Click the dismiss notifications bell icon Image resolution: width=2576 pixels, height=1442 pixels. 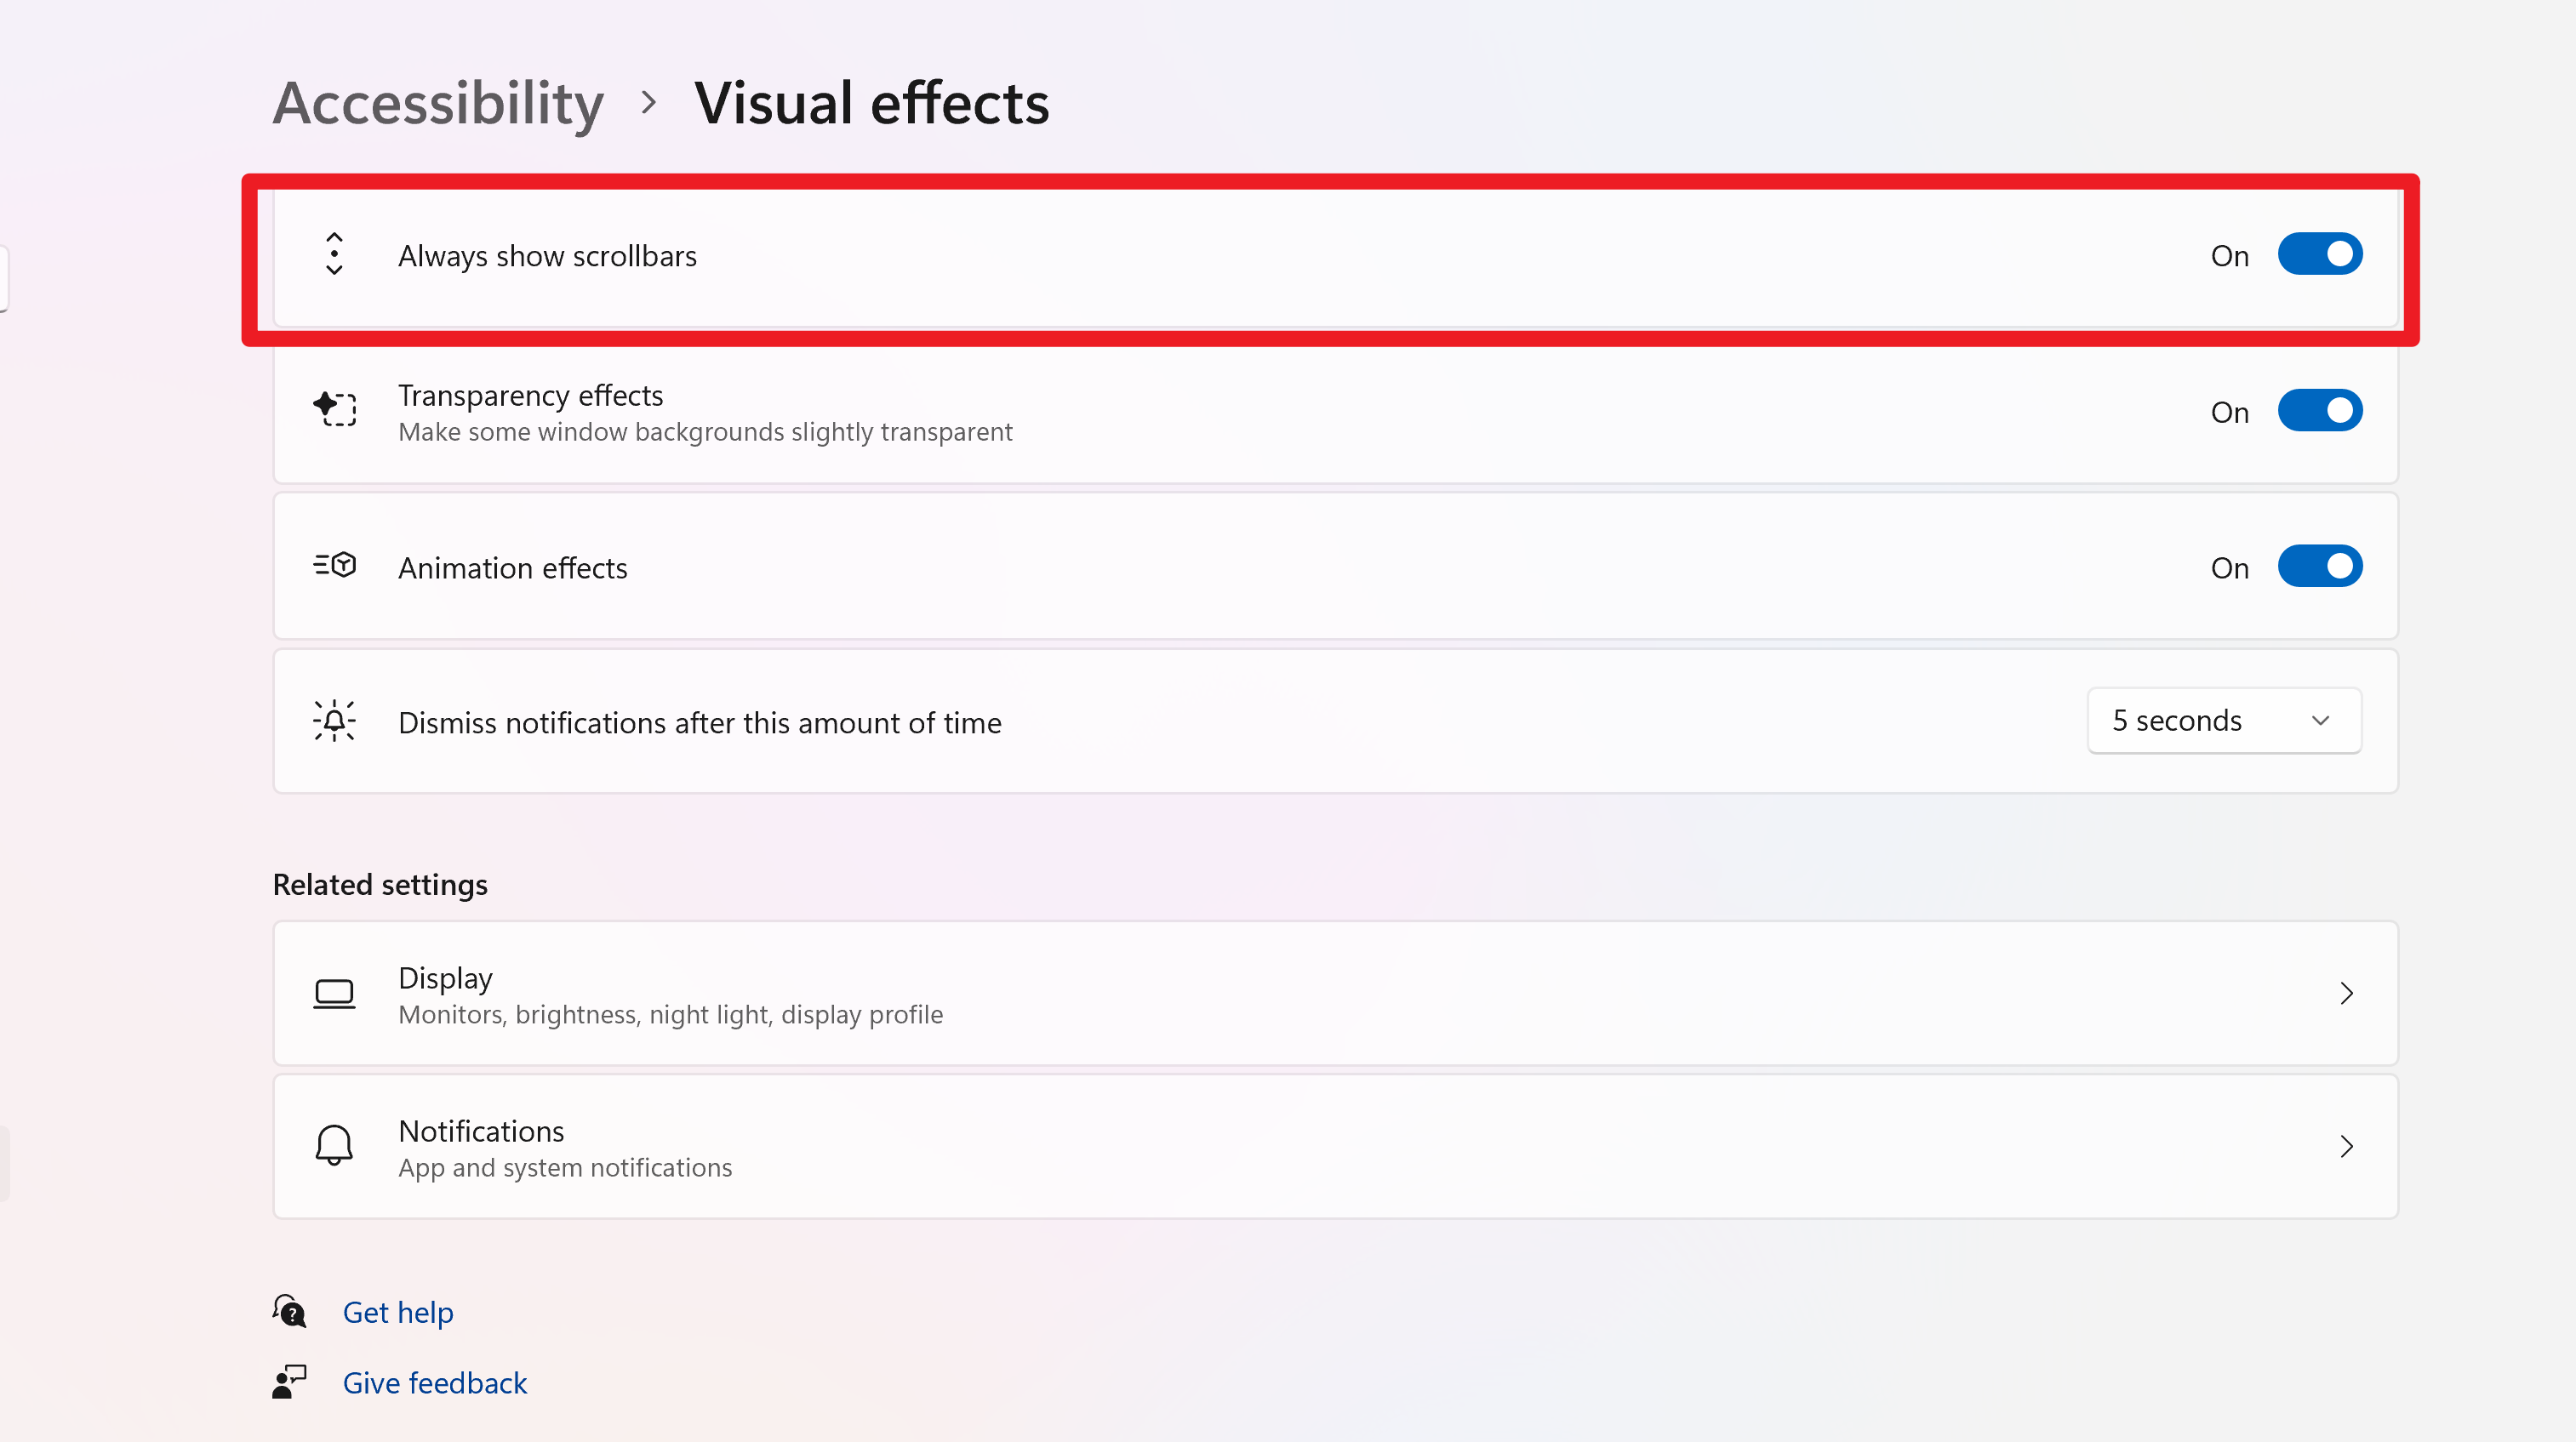(335, 721)
